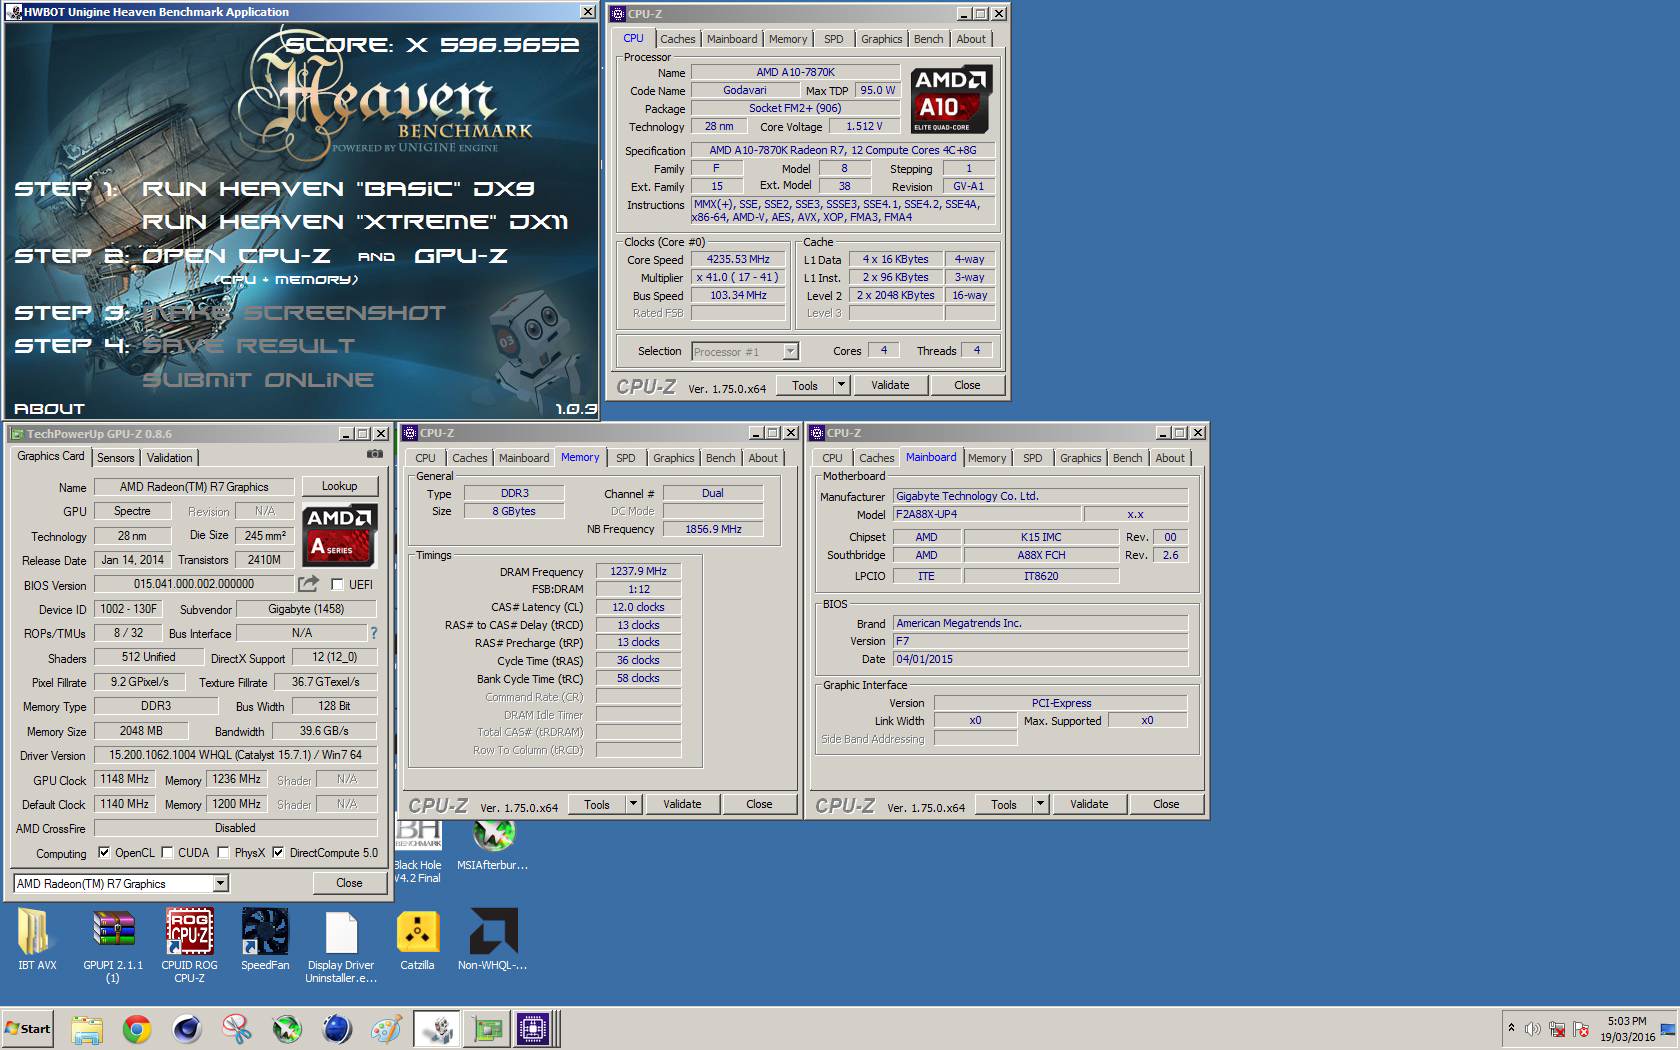Open Cinema 4D Cinebench taskbar icon
This screenshot has width=1680, height=1050.
point(187,1029)
